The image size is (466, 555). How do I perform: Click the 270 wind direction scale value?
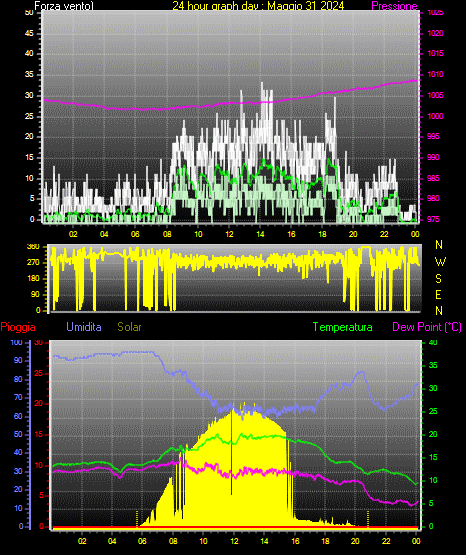click(33, 263)
